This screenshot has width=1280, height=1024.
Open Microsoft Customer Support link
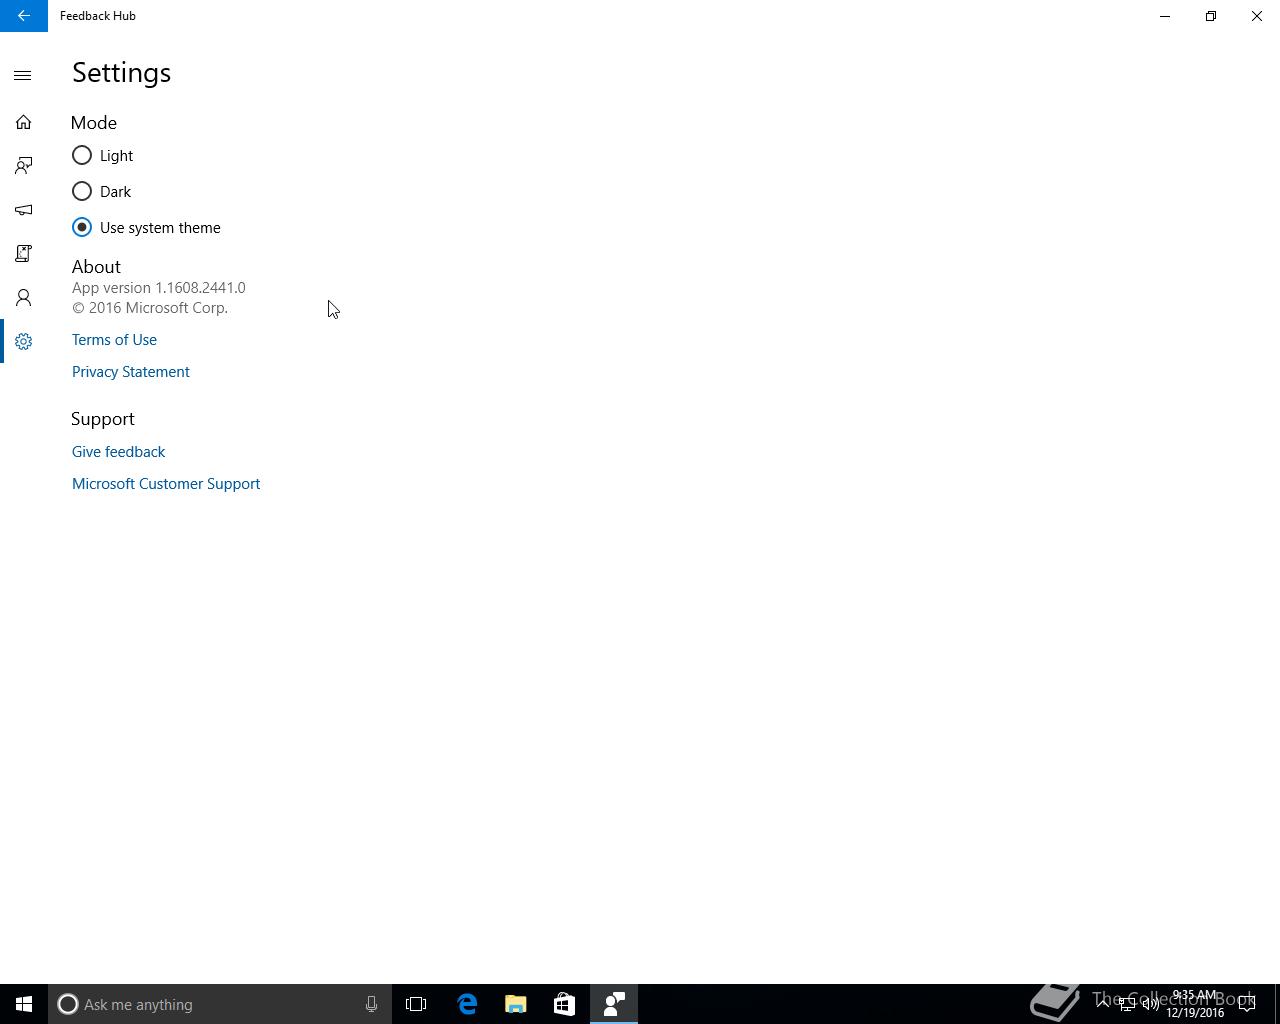tap(166, 484)
